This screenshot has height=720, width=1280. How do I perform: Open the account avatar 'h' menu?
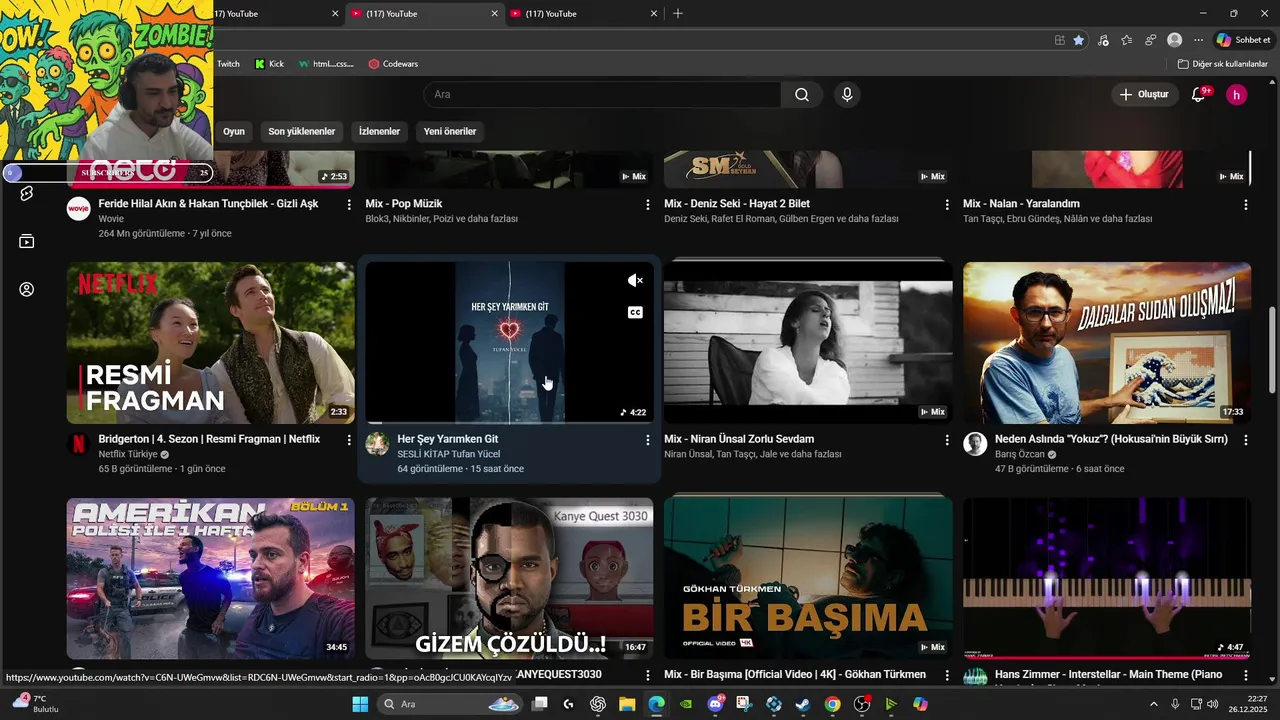[x=1237, y=95]
